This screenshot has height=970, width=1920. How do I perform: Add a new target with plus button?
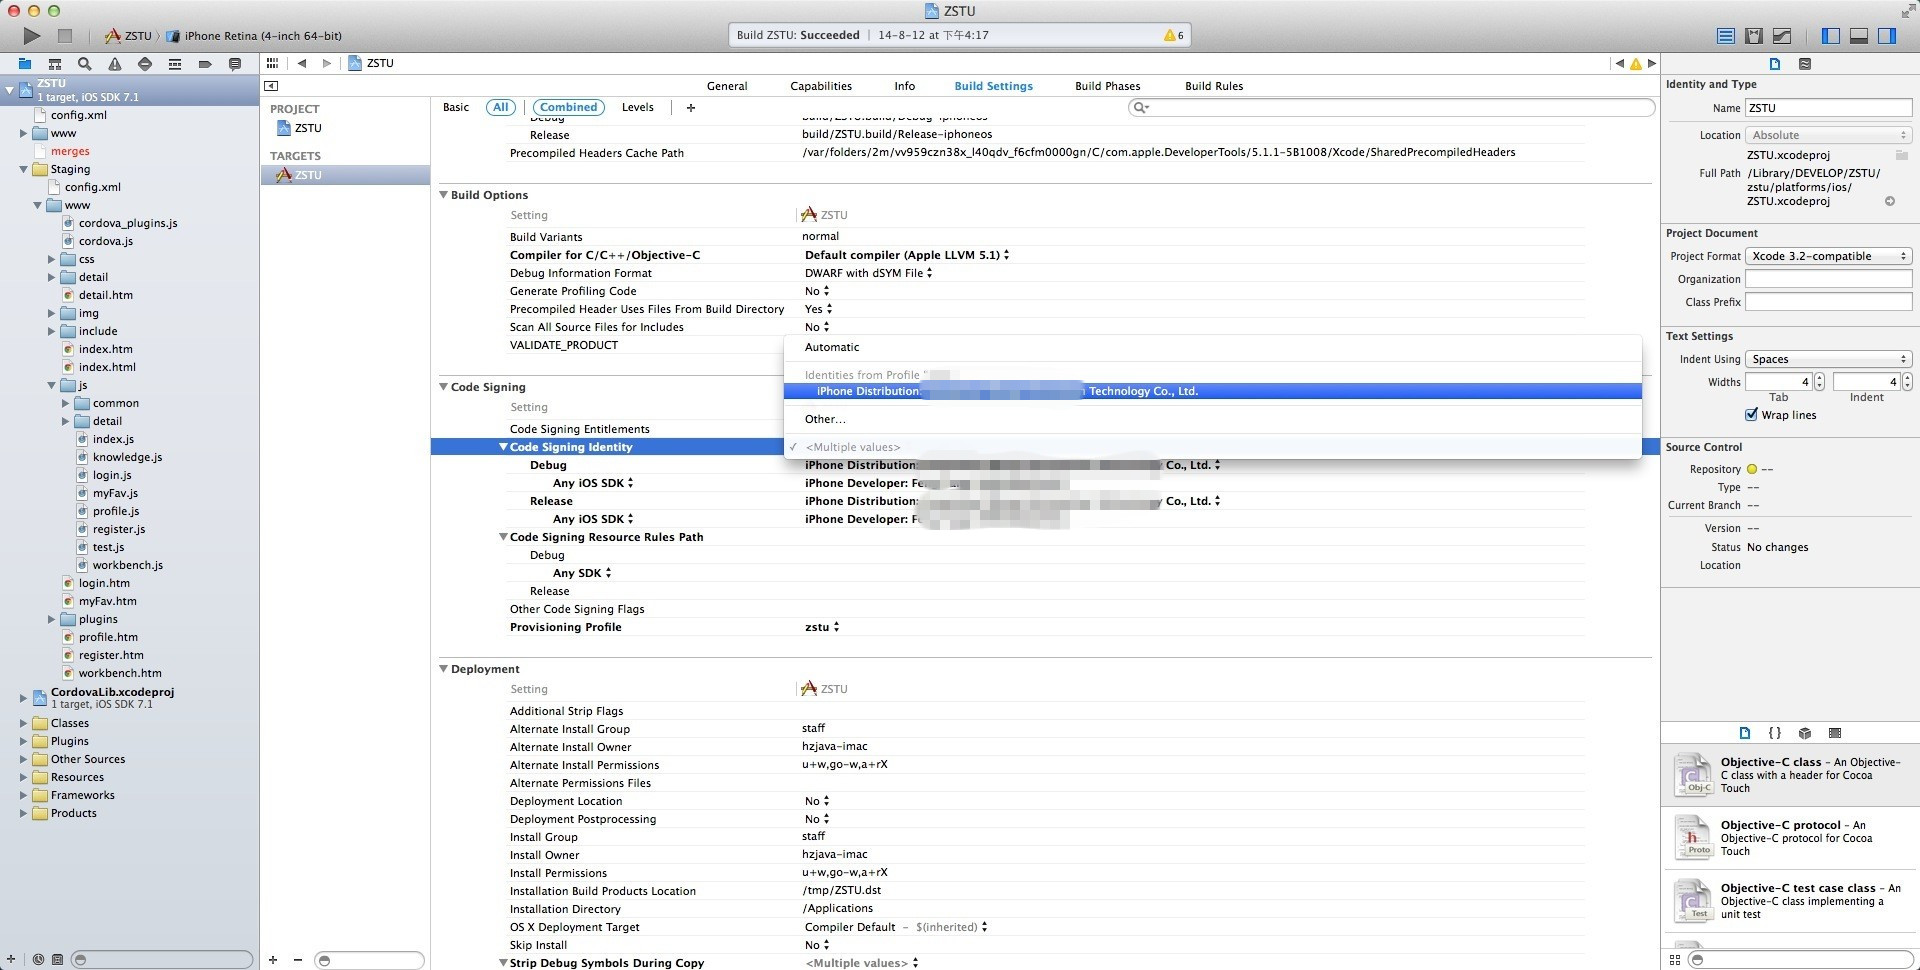click(273, 960)
